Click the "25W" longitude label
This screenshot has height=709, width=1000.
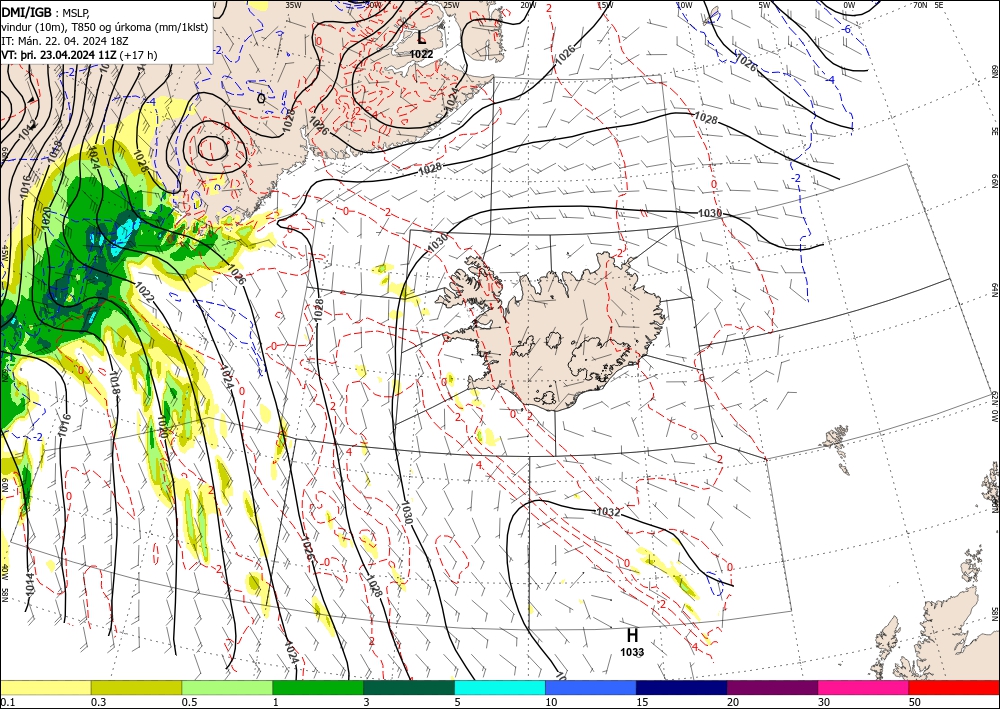[450, 5]
